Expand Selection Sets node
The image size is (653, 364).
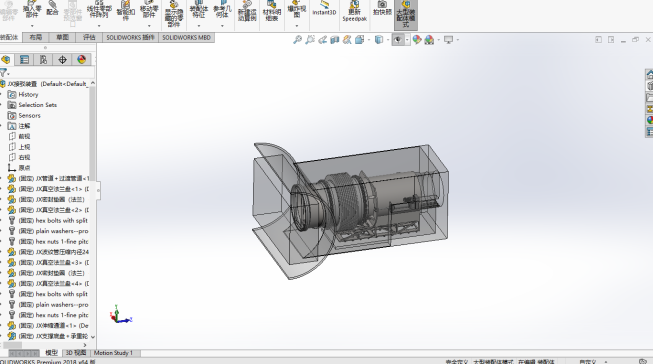tap(1, 105)
